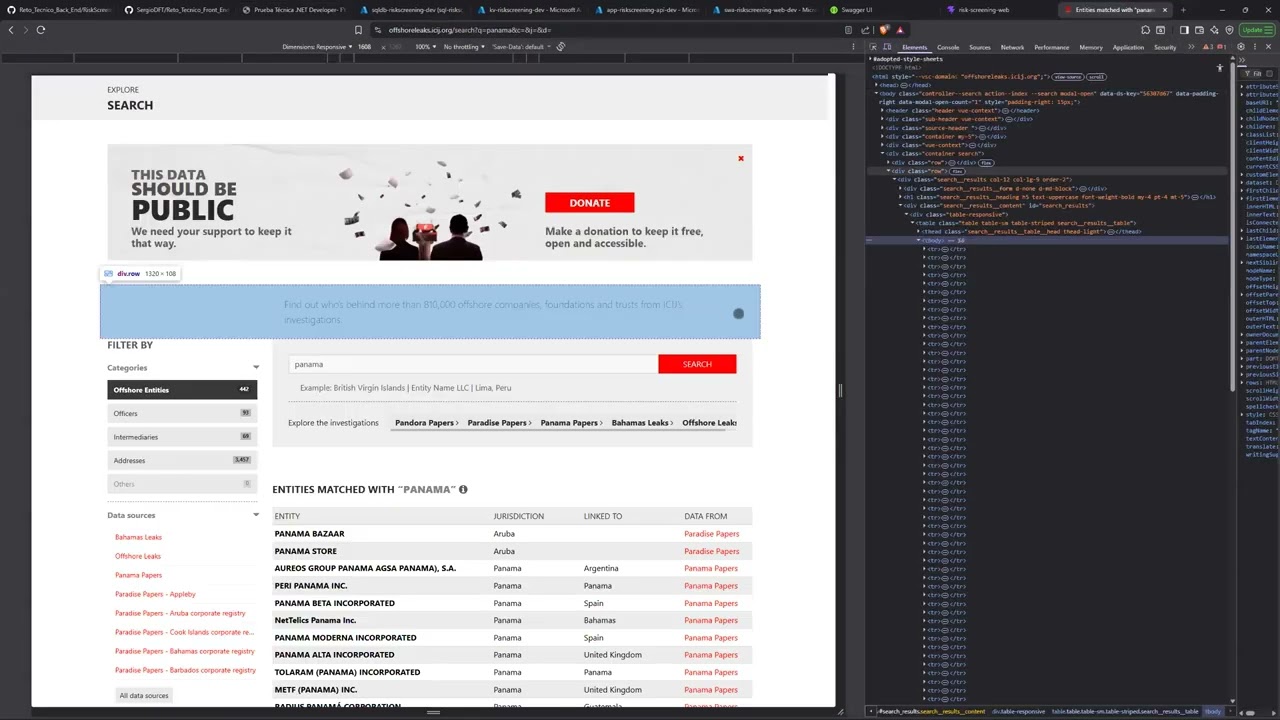Collapse the Categories filter section
This screenshot has height=720, width=1280.
(256, 368)
